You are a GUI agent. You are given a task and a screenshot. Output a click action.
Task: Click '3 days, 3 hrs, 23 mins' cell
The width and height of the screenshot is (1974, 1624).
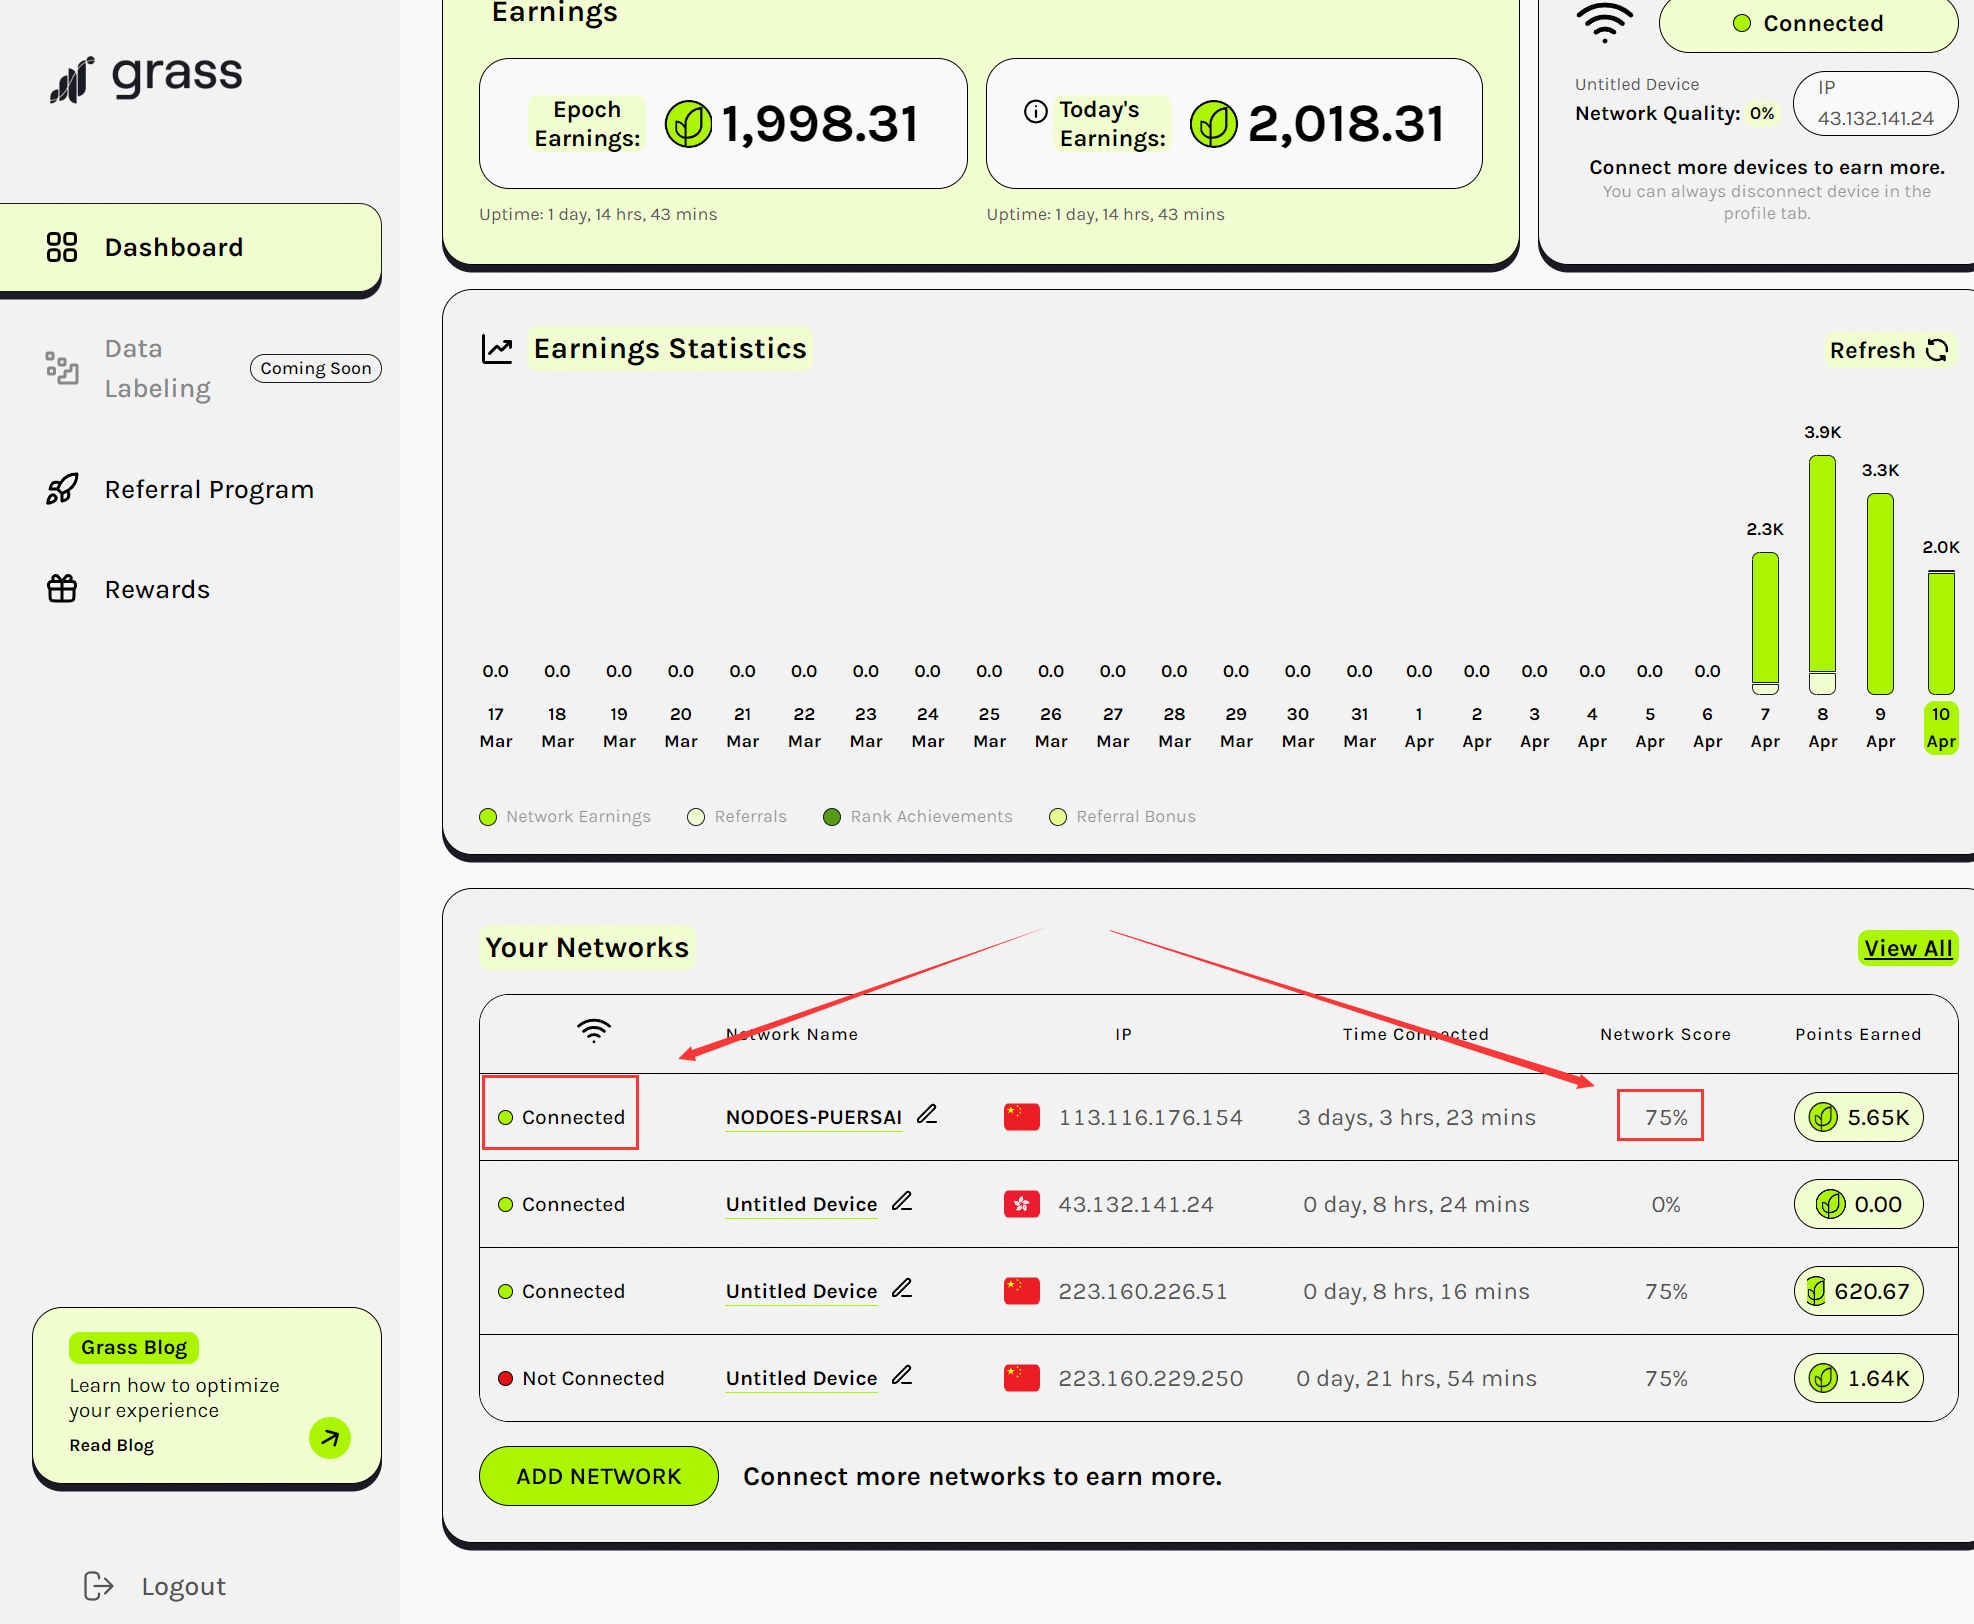(1416, 1118)
